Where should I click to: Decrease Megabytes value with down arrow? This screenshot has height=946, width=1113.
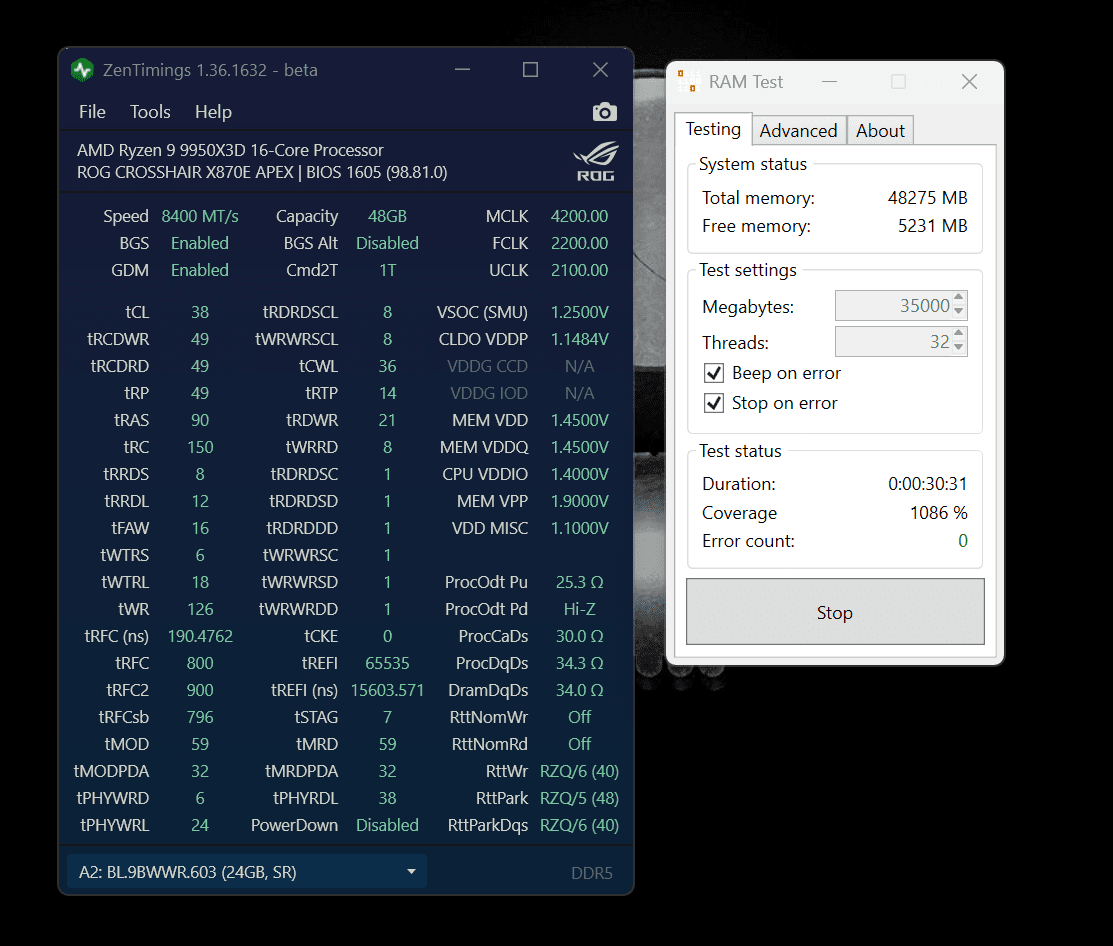click(x=959, y=312)
